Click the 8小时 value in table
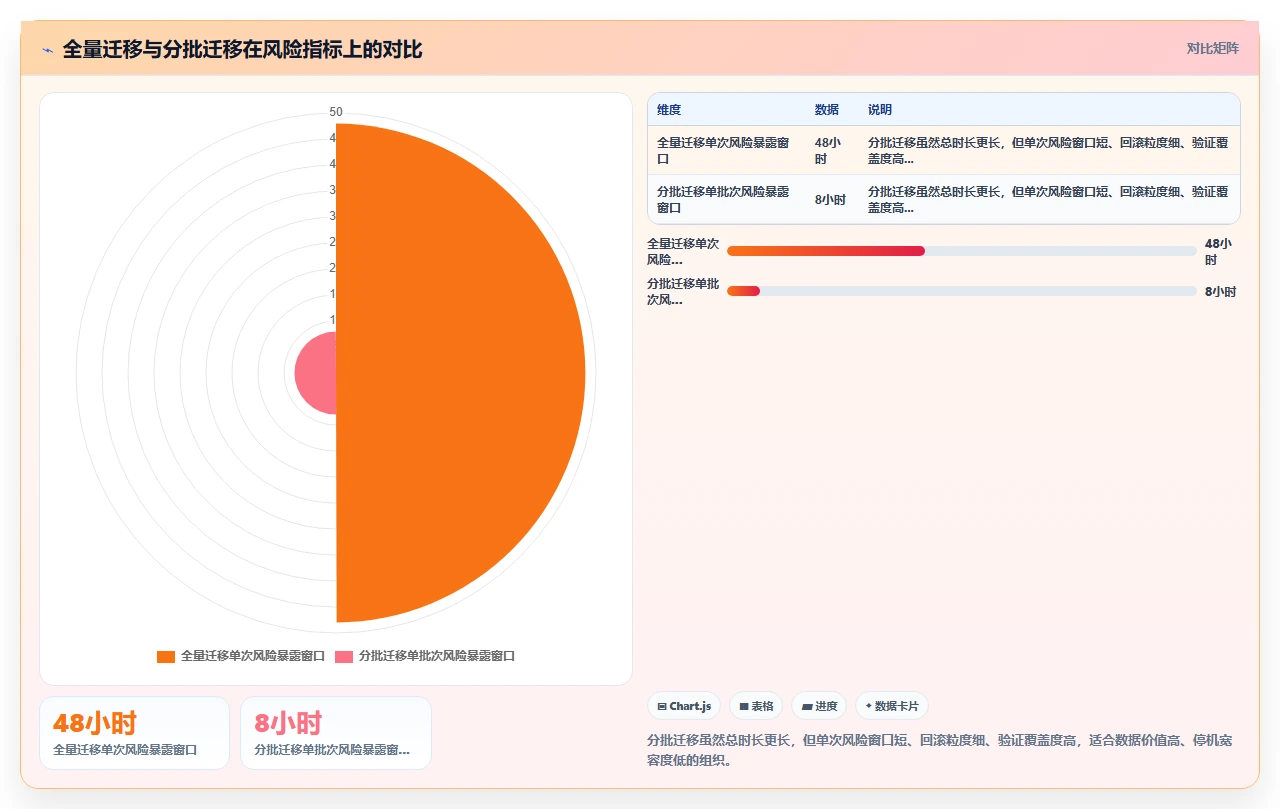This screenshot has height=809, width=1280. click(830, 200)
